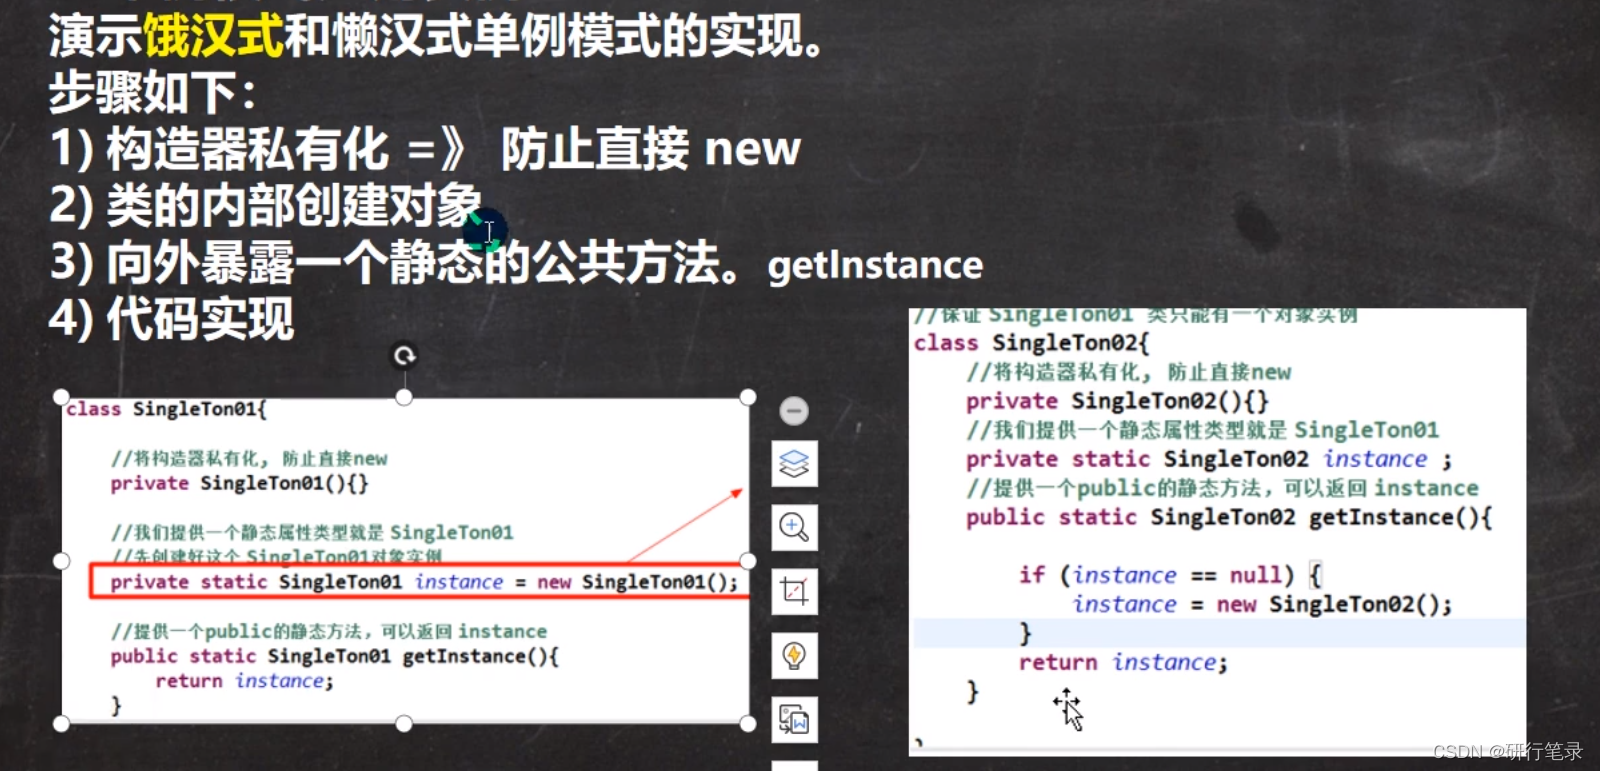Click the code line private SingleTon02(){}

[1117, 401]
